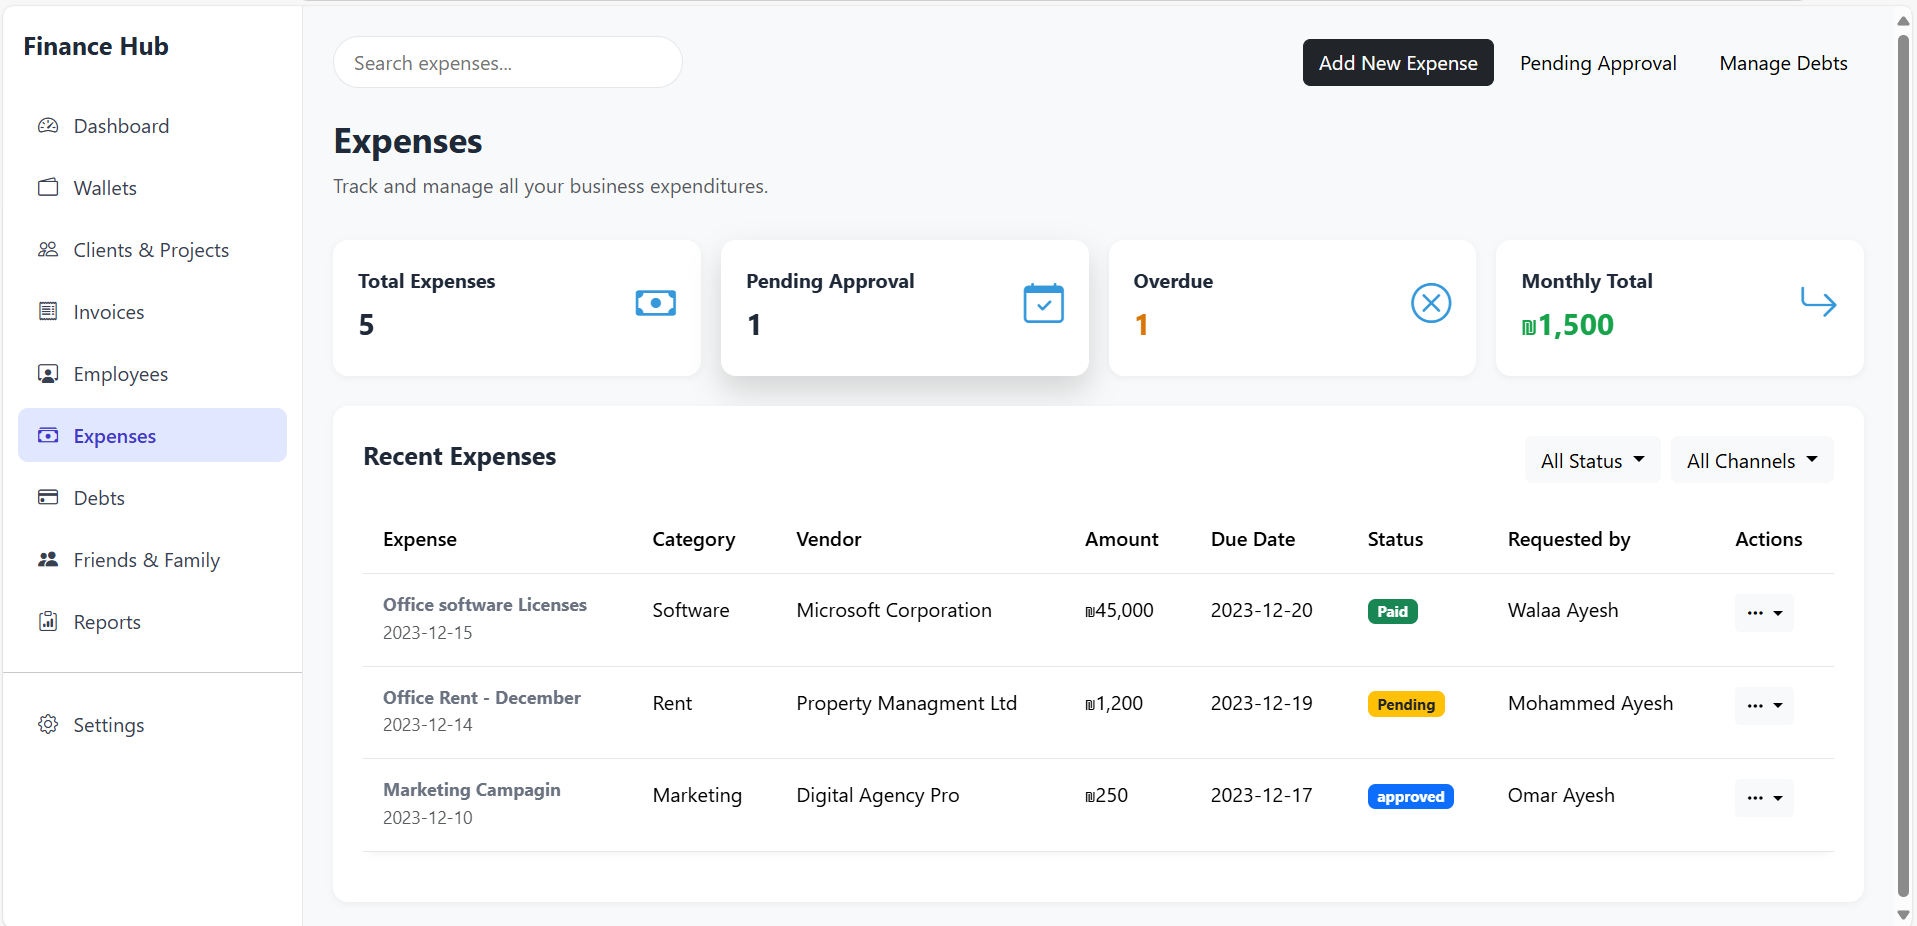The height and width of the screenshot is (926, 1917).
Task: Click the page vertical scrollbar
Action: tap(1903, 465)
